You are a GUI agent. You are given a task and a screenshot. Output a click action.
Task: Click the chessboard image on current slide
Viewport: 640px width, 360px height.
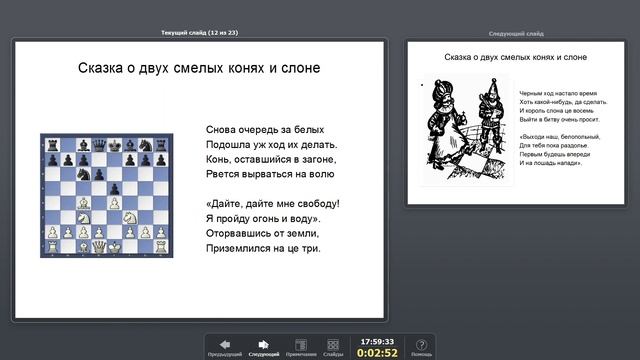(107, 196)
